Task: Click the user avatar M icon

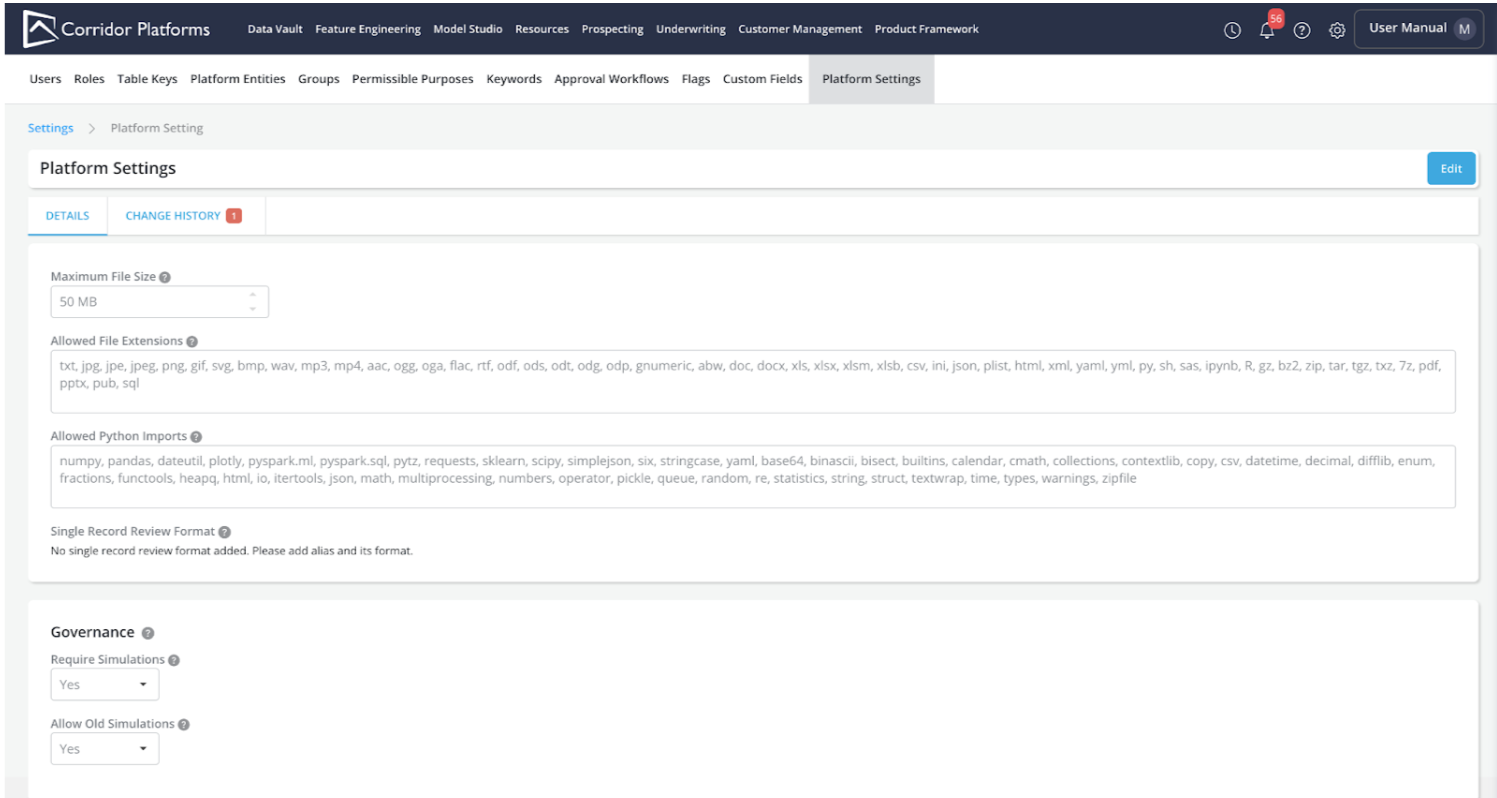Action: pyautogui.click(x=1464, y=29)
